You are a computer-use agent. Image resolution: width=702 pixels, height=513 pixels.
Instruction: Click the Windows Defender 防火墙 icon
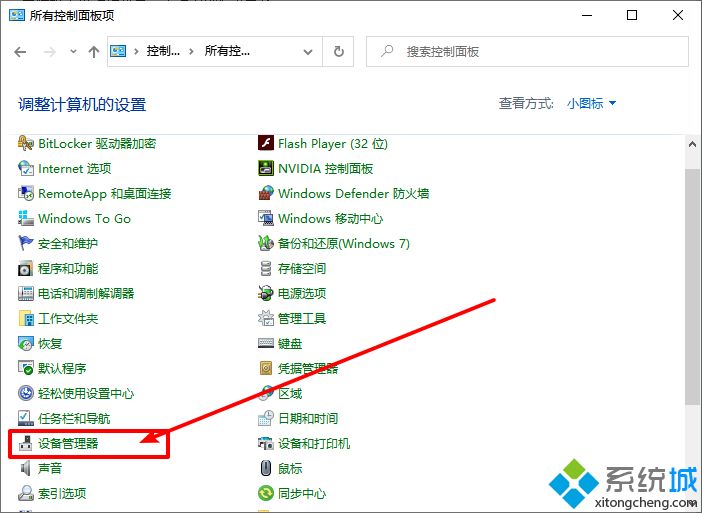tap(265, 193)
